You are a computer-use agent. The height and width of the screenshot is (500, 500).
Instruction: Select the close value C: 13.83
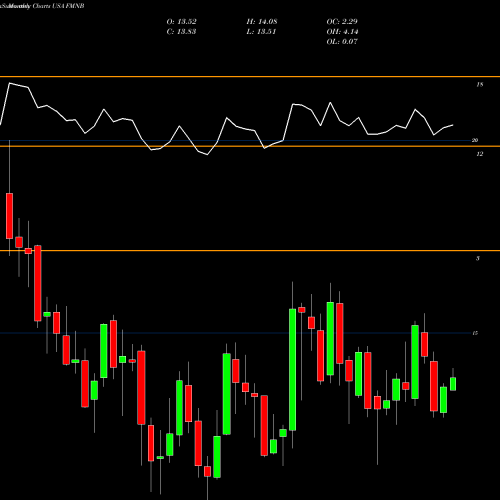pos(181,32)
